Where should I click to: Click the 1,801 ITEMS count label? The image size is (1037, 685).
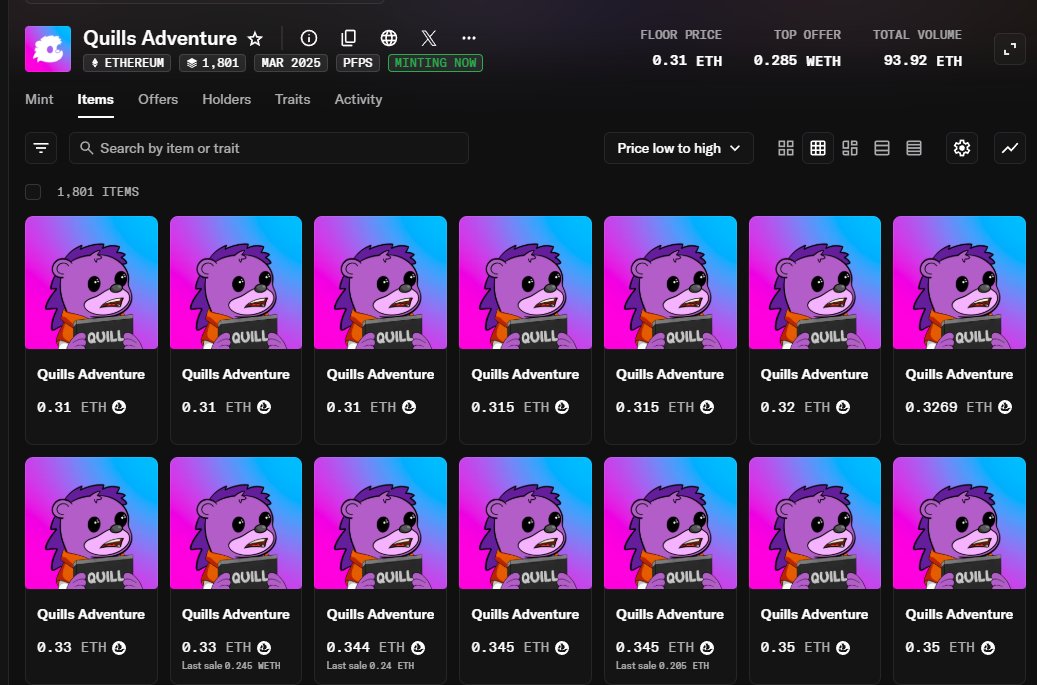tap(98, 192)
